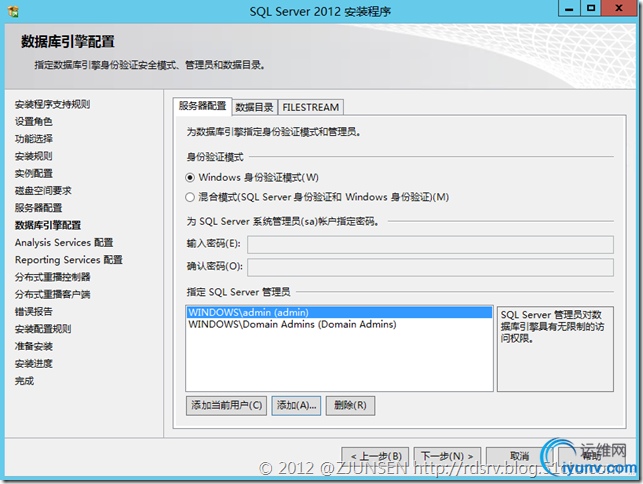Image resolution: width=643 pixels, height=484 pixels.
Task: Click 安装进度 step in sidebar
Action: pyautogui.click(x=34, y=363)
